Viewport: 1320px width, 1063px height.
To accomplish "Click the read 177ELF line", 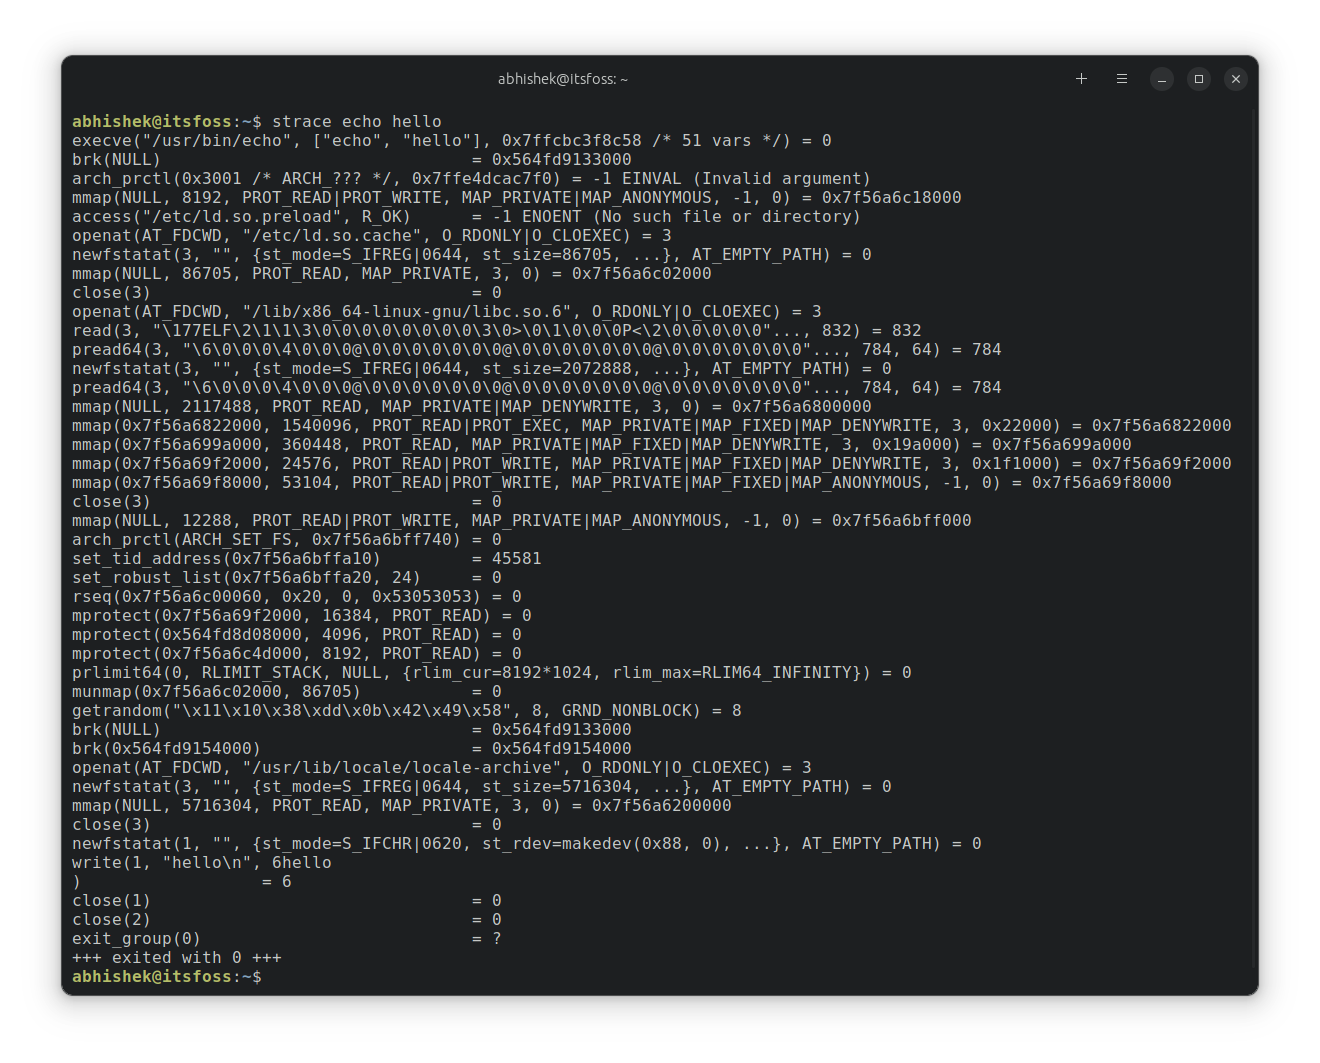I will (x=497, y=331).
